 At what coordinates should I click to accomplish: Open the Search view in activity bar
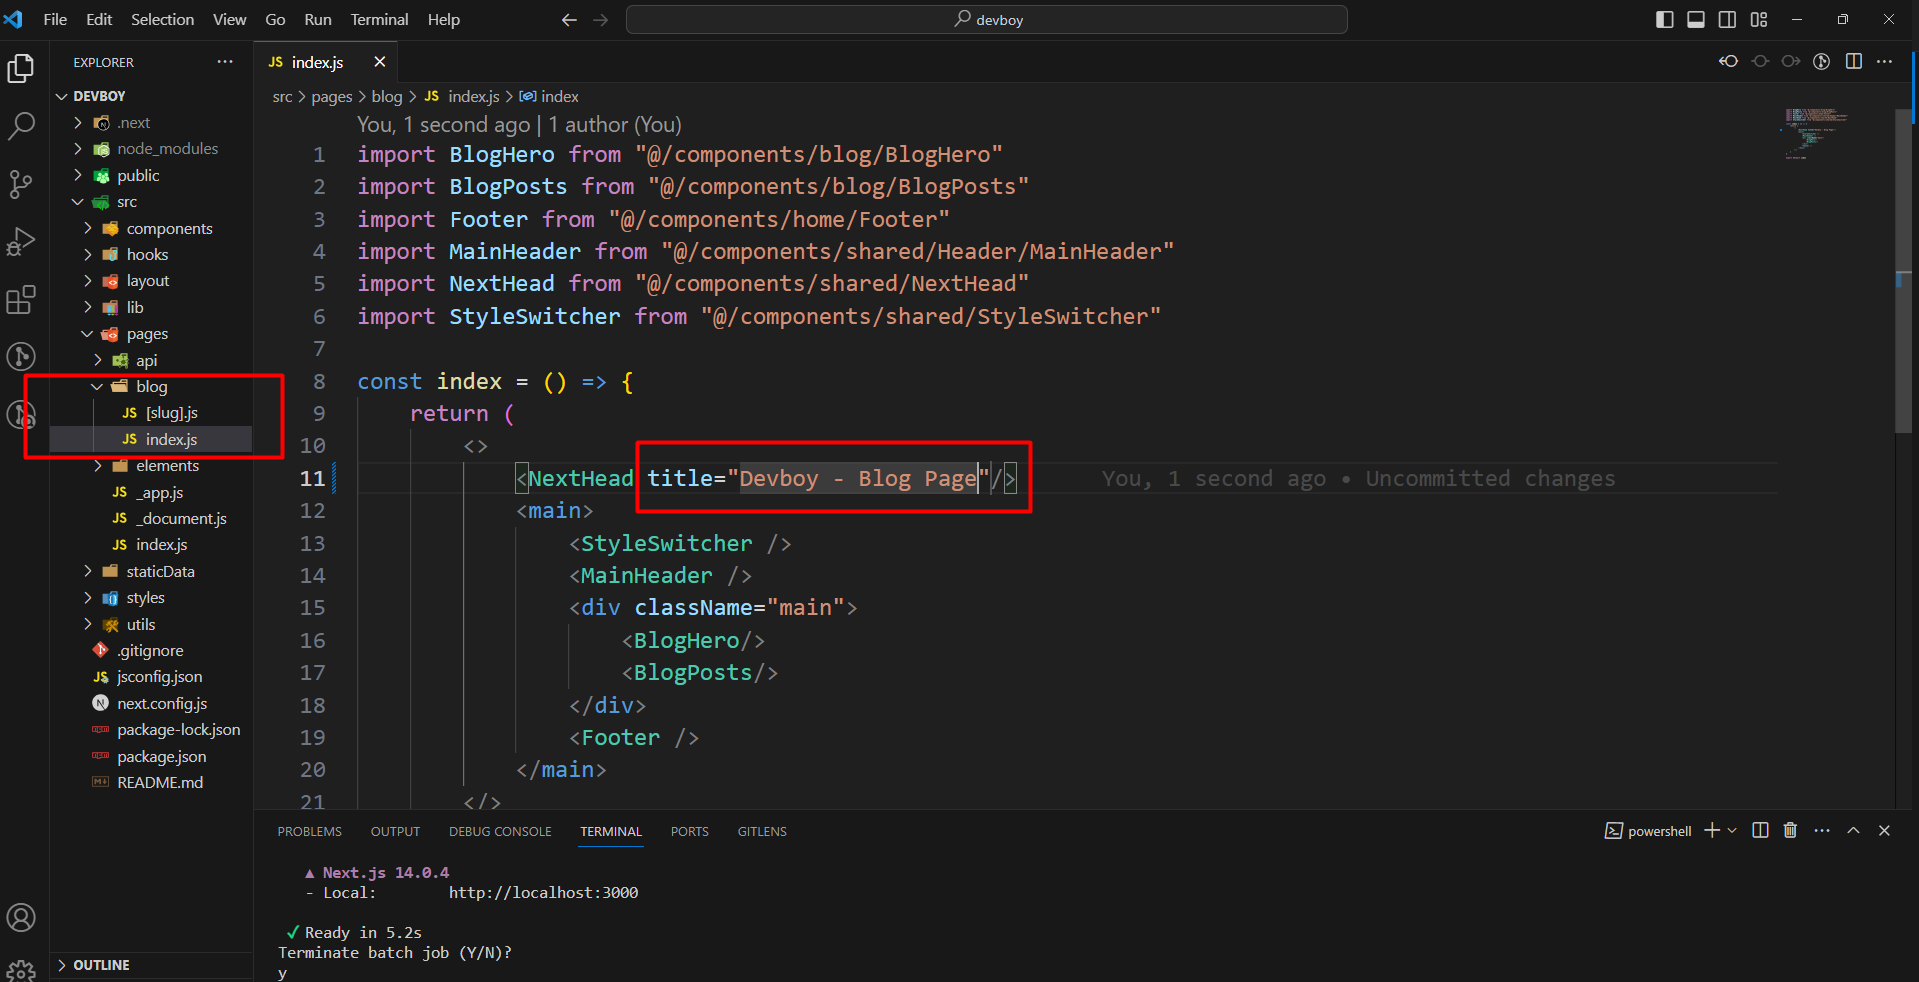coord(21,126)
